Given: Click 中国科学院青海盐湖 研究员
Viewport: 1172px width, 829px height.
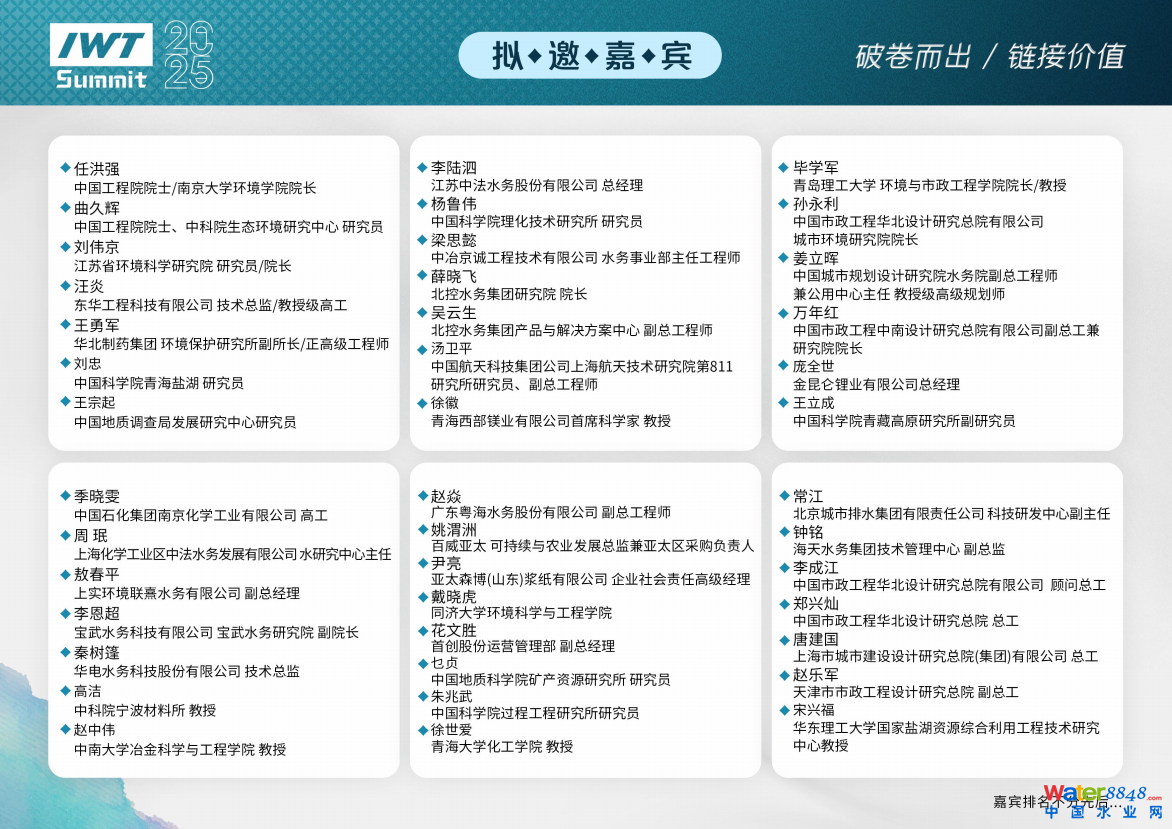Looking at the screenshot, I should (x=158, y=383).
